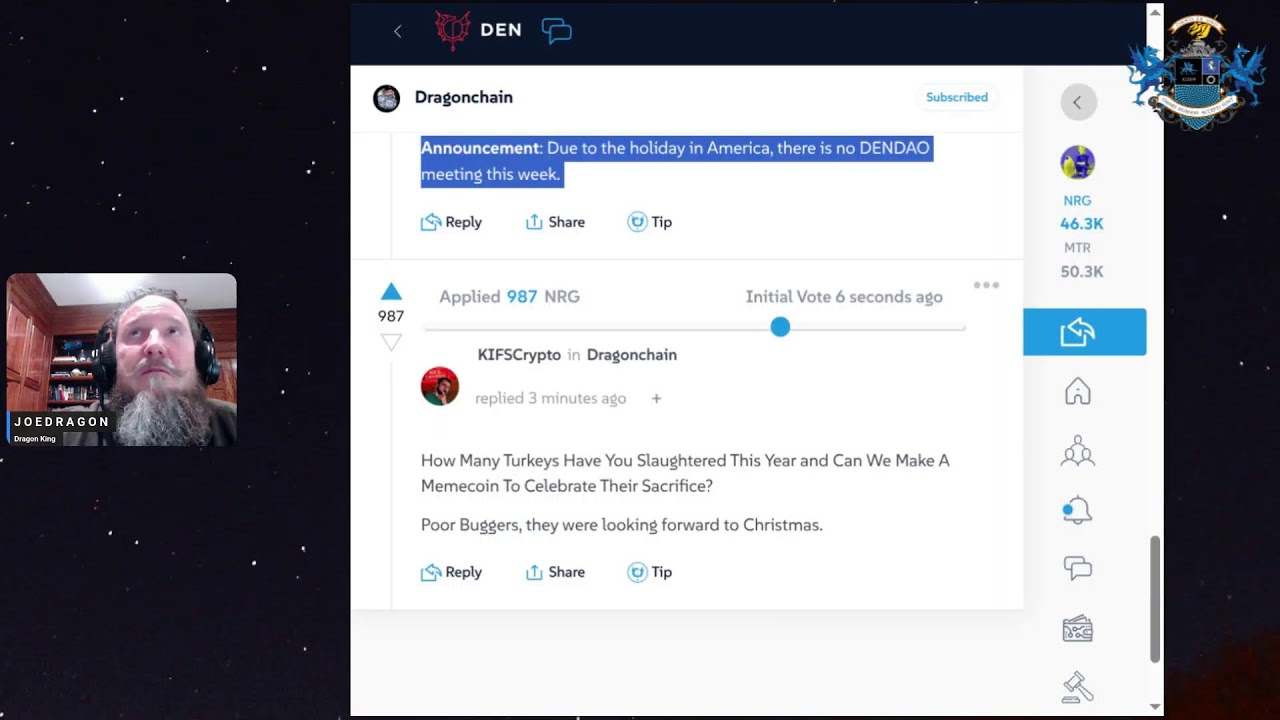Share the Turkeys memecoin post
This screenshot has height=720, width=1280.
(555, 572)
